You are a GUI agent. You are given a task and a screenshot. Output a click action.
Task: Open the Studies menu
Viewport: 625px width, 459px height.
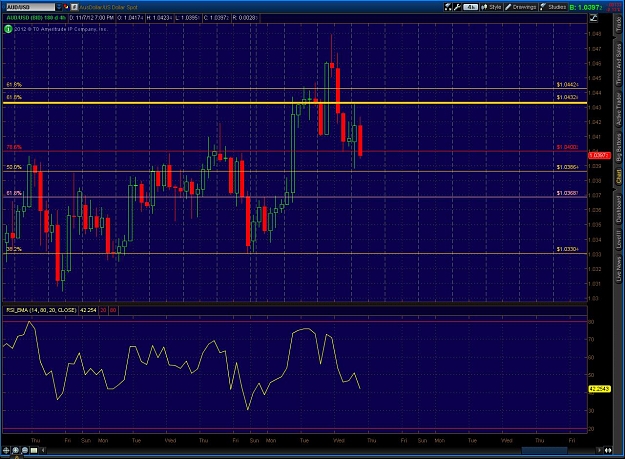click(553, 7)
